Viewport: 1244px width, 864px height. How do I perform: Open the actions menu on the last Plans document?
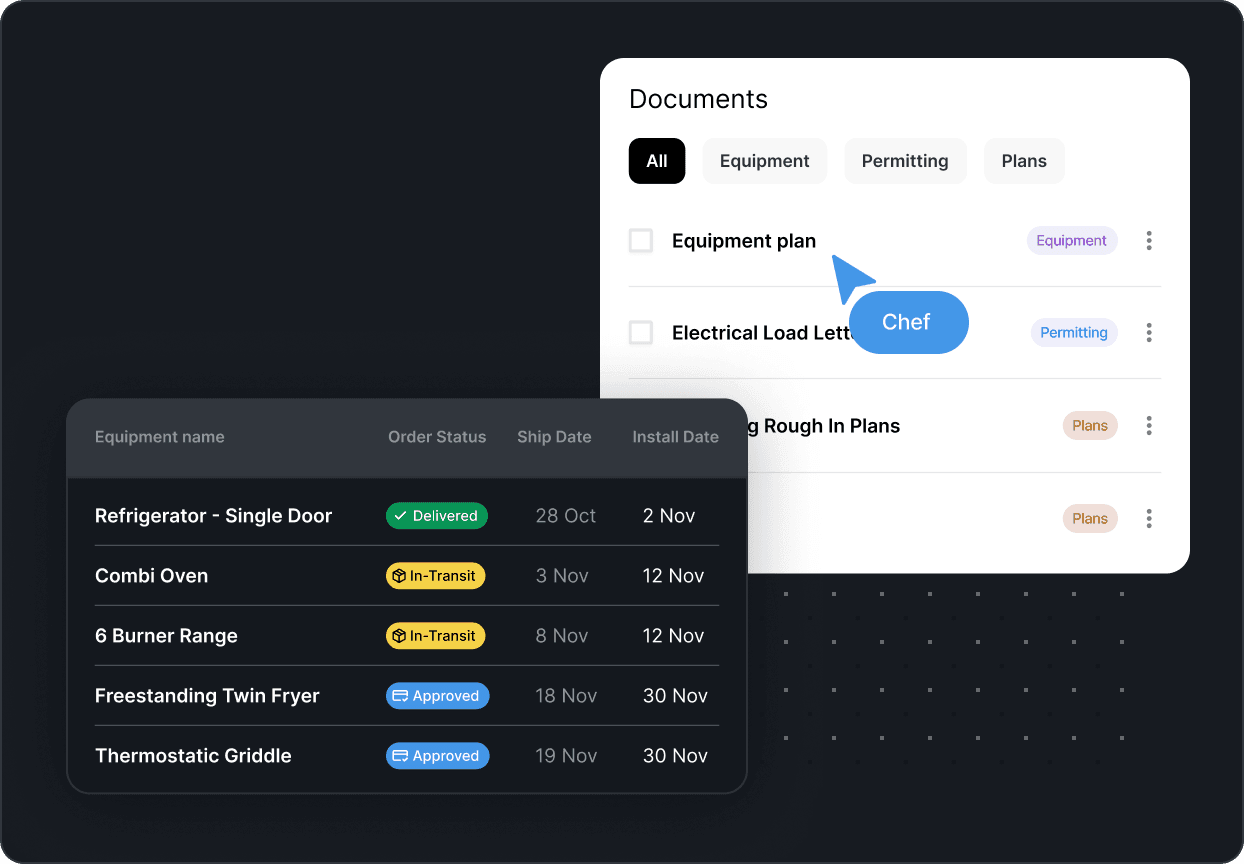tap(1148, 518)
